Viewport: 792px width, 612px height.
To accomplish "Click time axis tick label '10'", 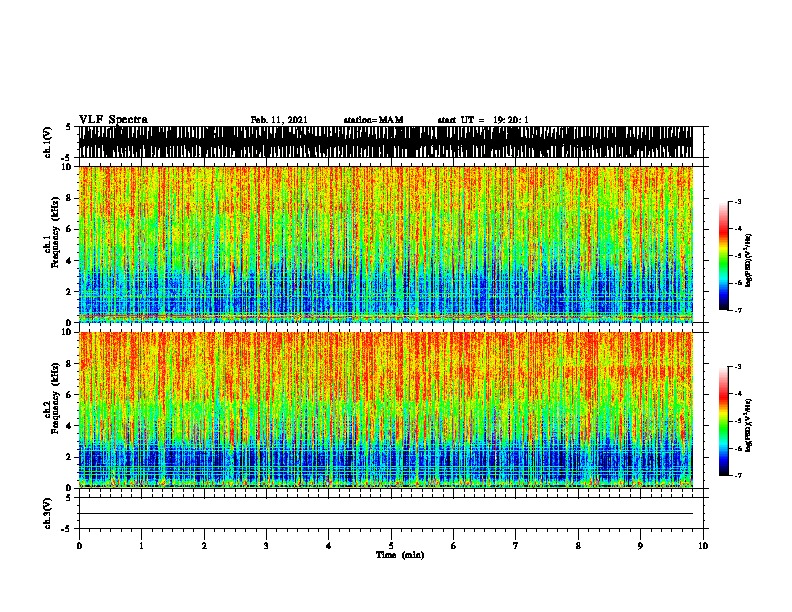I will tap(703, 546).
